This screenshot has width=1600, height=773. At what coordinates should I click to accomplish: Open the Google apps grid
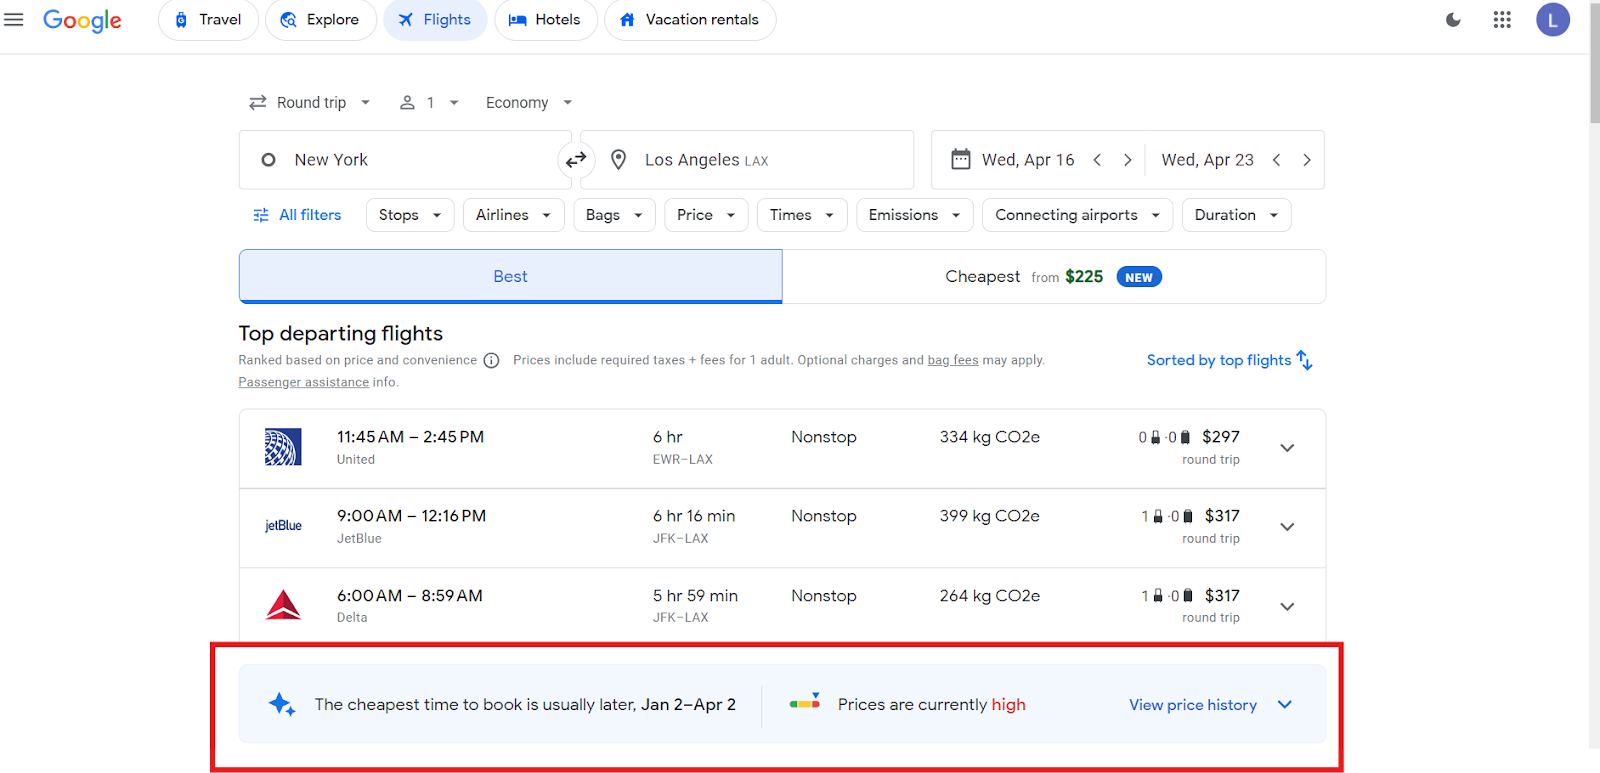[x=1502, y=20]
